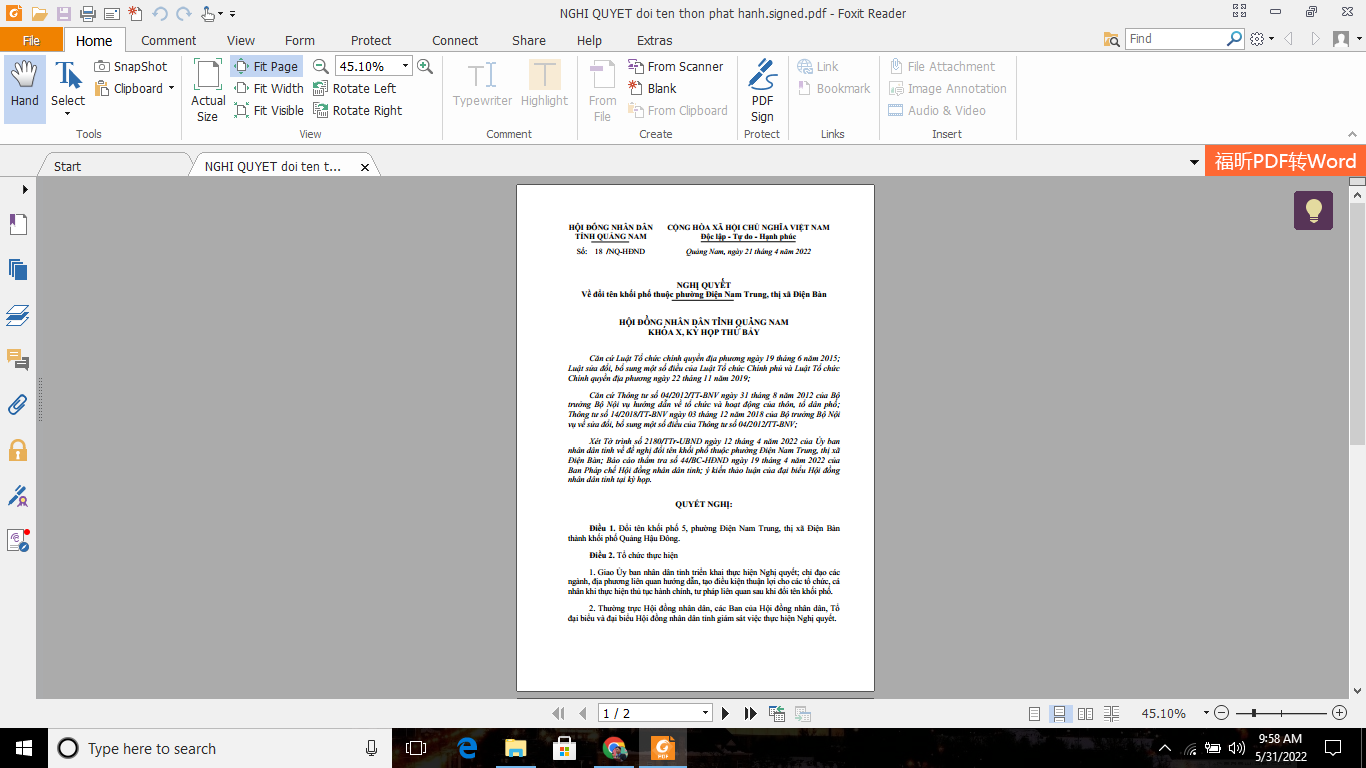Enable Single Page display mode
The width and height of the screenshot is (1366, 768).
(1035, 713)
